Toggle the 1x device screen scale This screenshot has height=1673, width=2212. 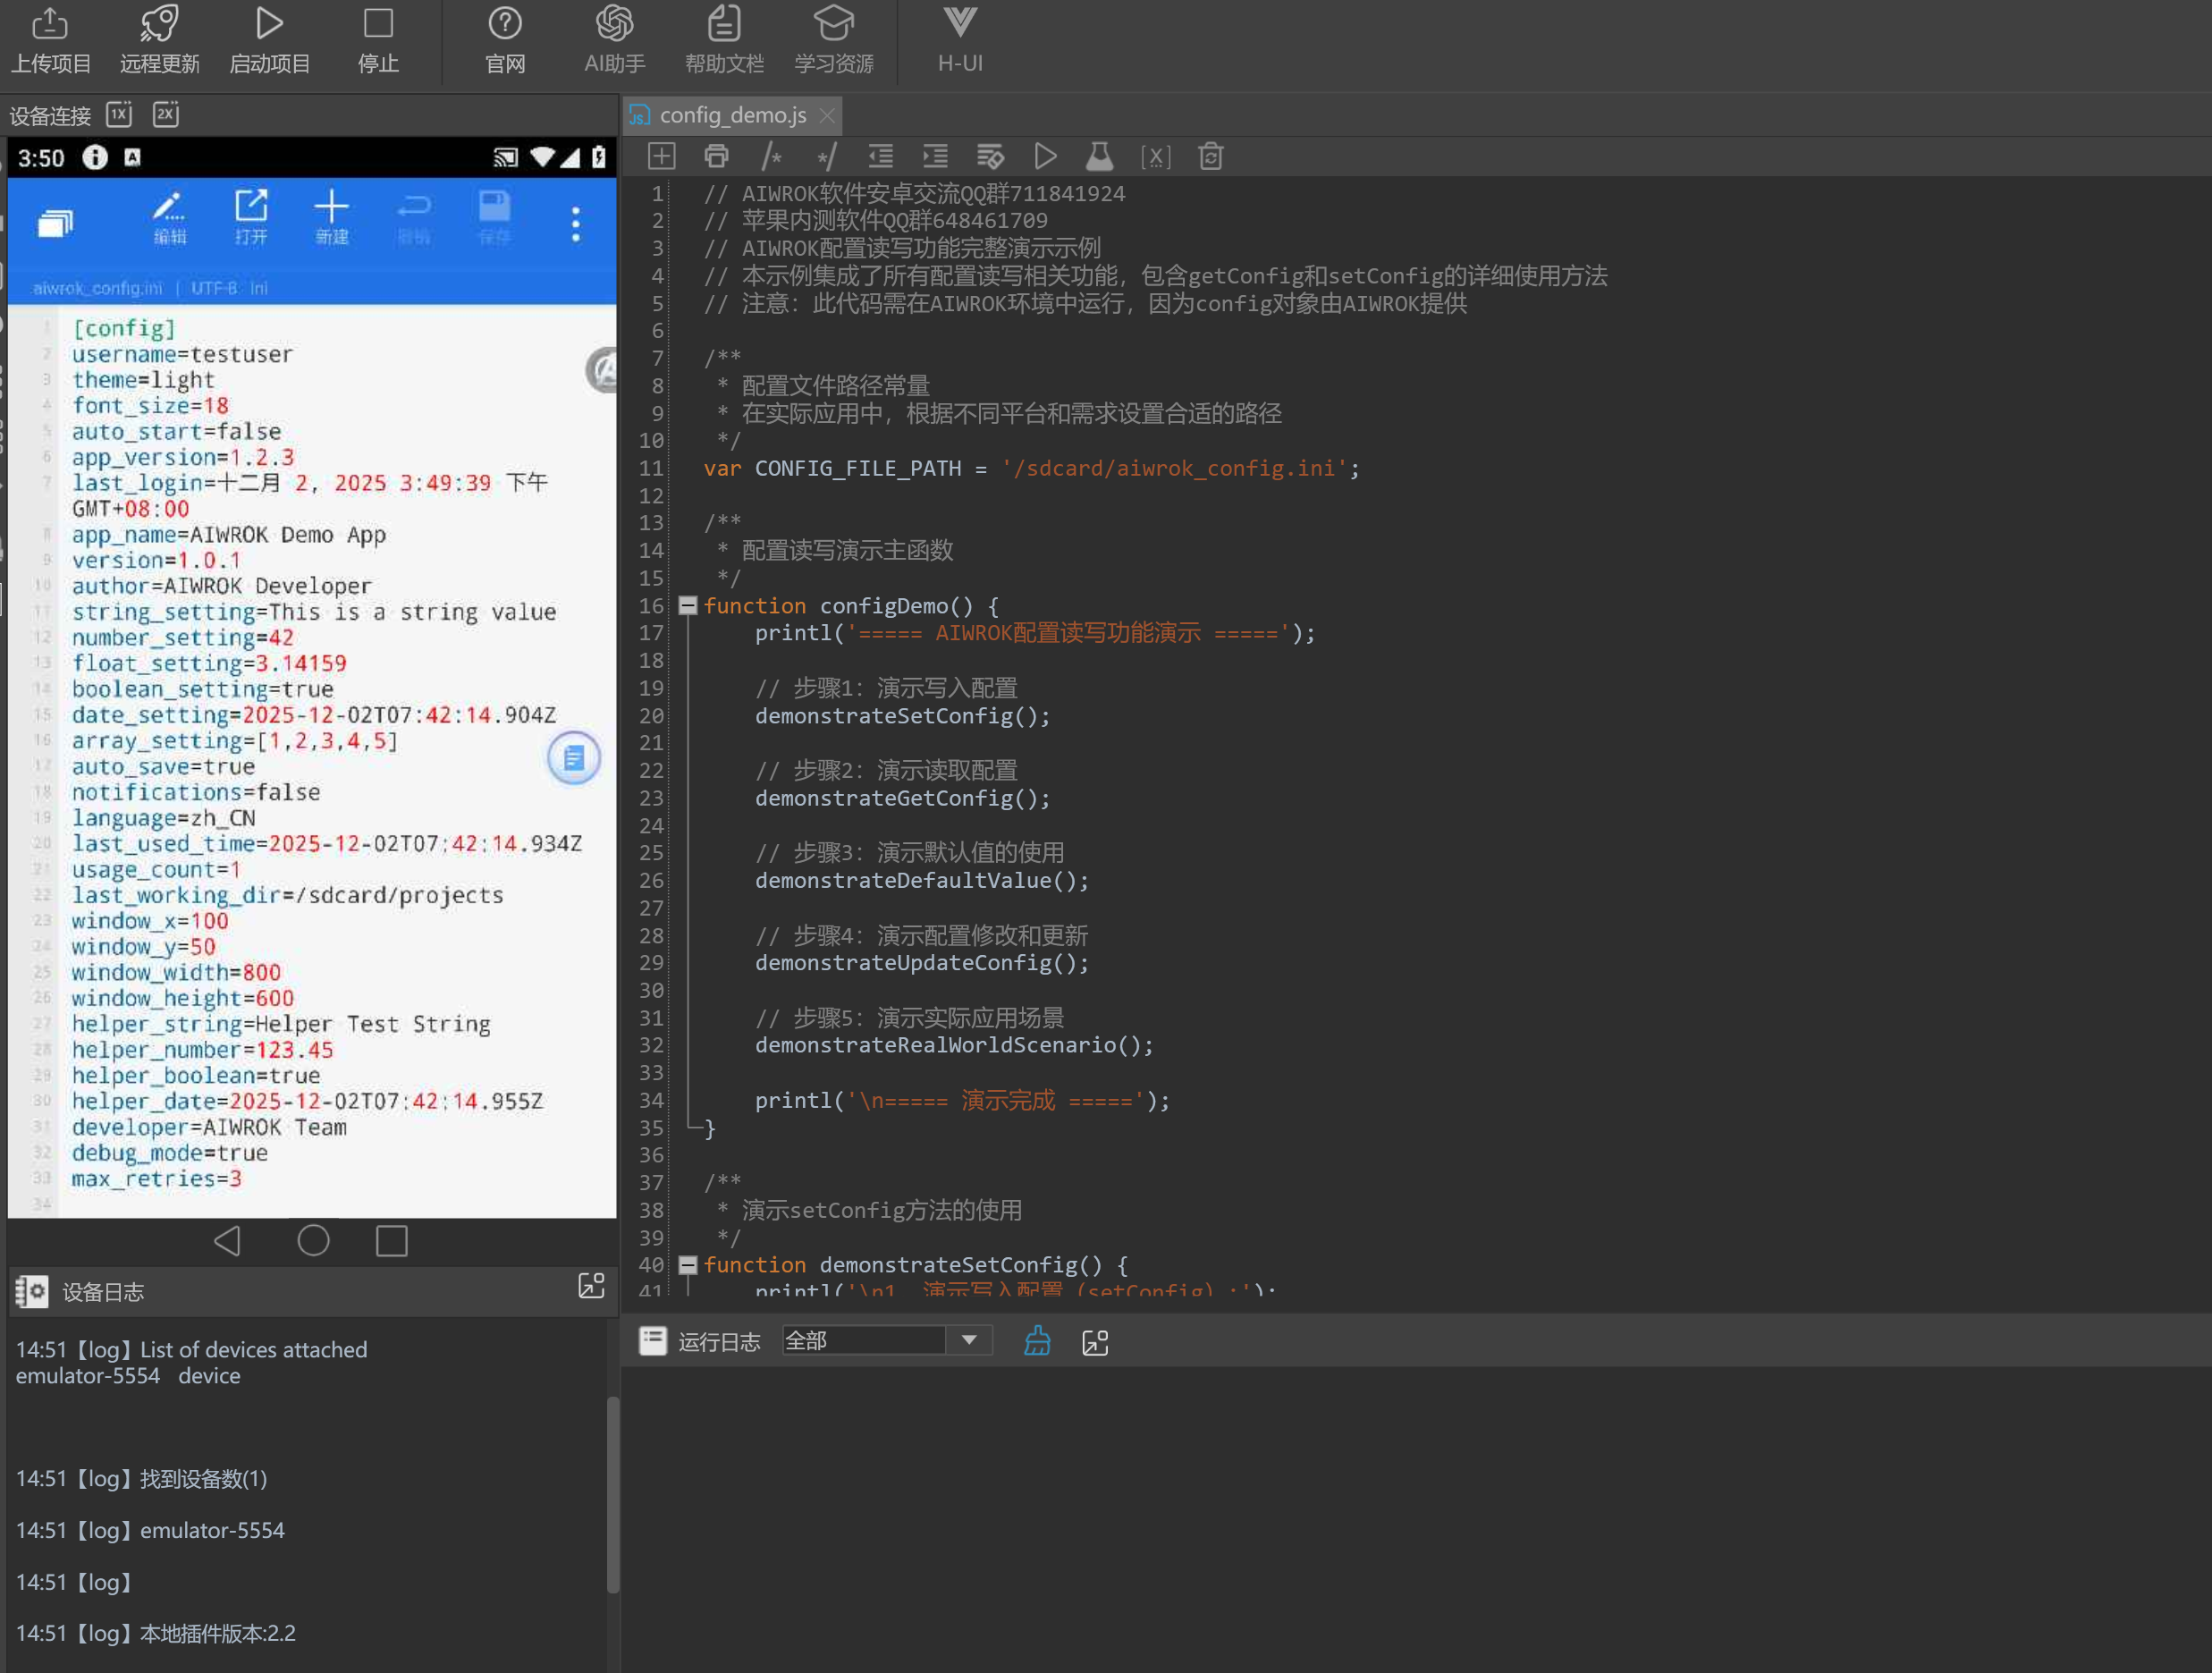[x=119, y=114]
